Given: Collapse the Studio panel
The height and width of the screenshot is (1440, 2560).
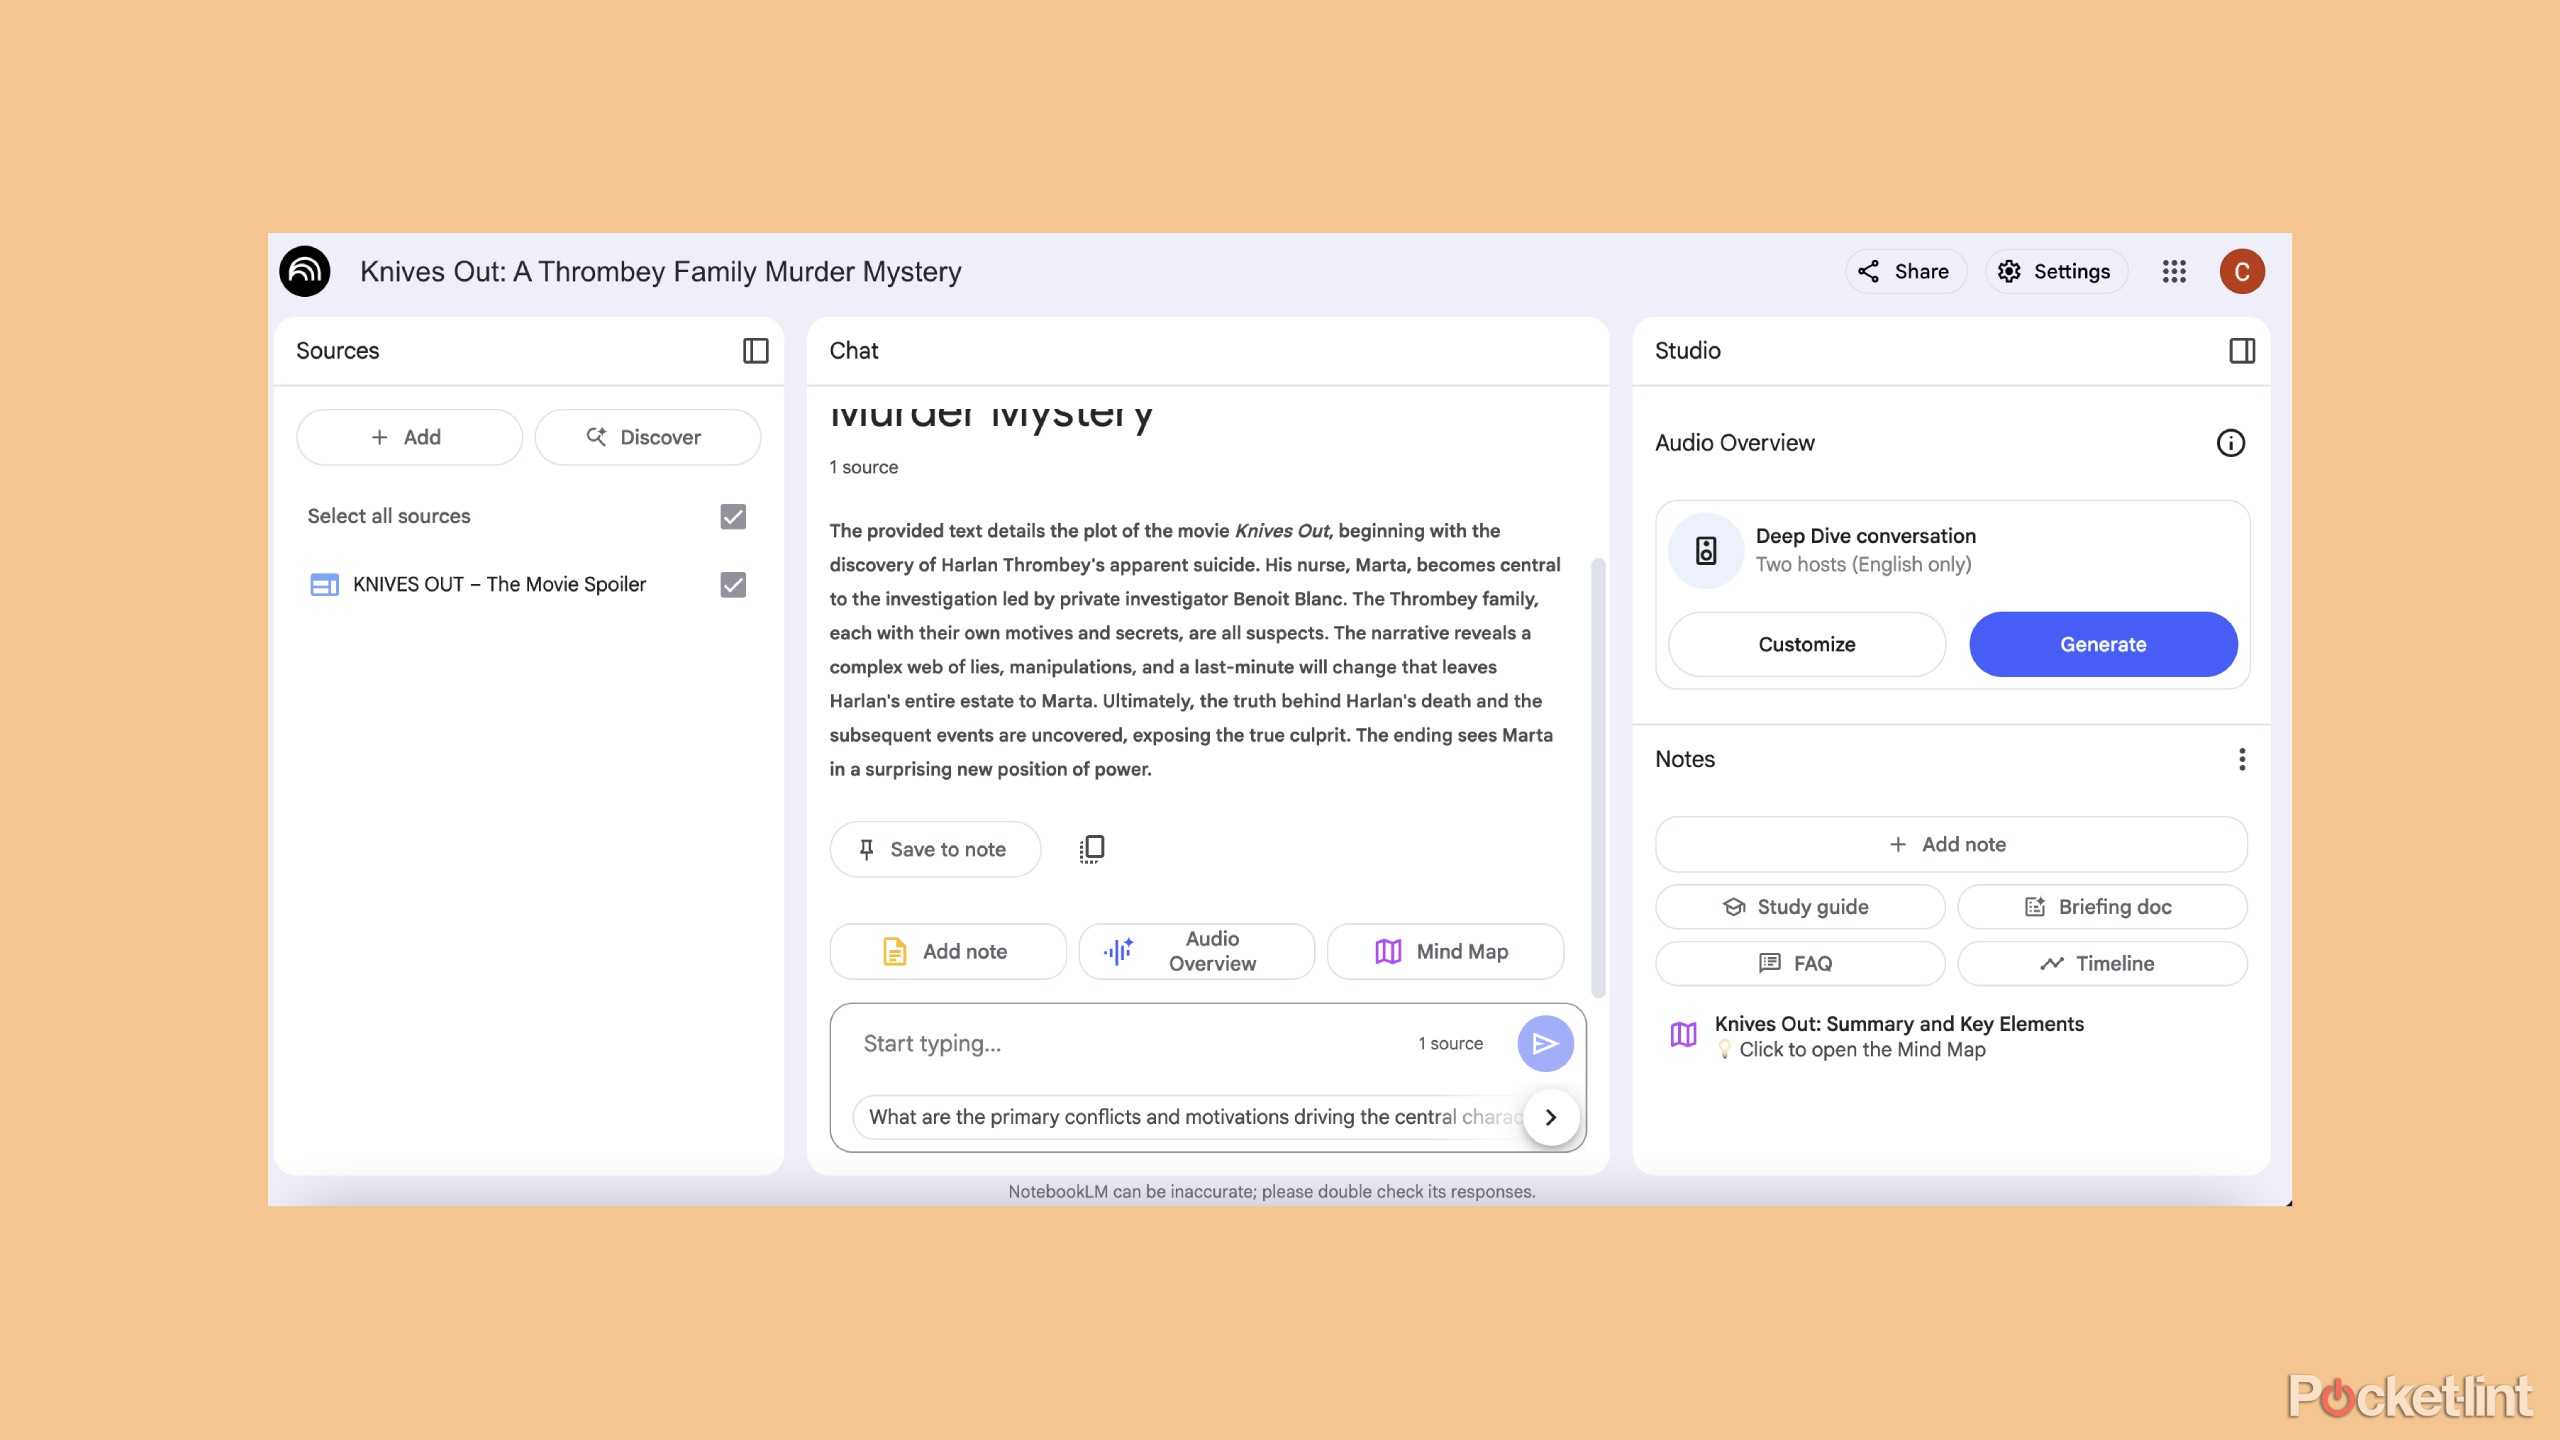Looking at the screenshot, I should point(2243,351).
